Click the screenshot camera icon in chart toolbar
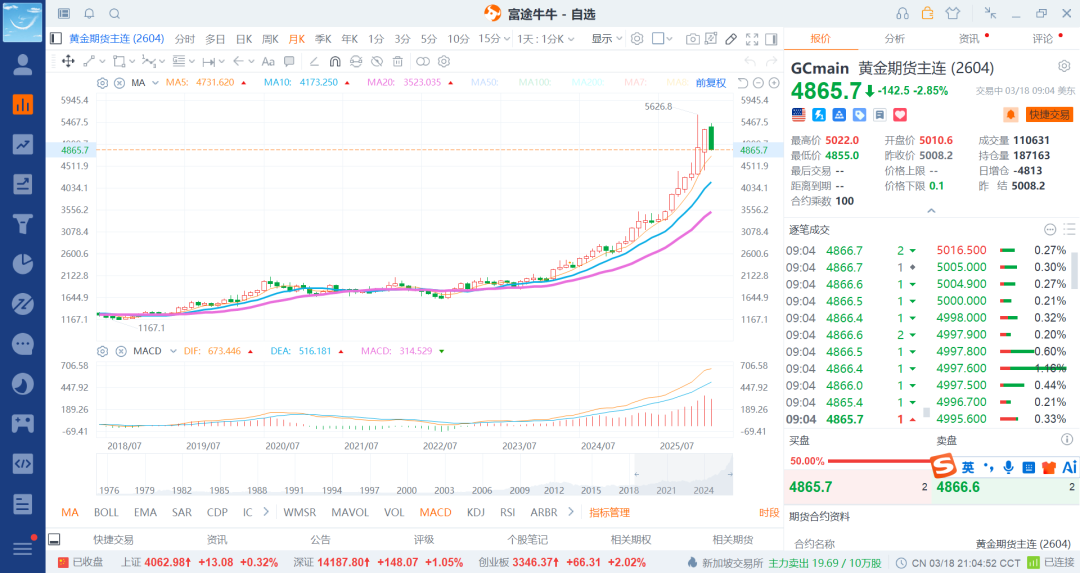 (x=693, y=39)
